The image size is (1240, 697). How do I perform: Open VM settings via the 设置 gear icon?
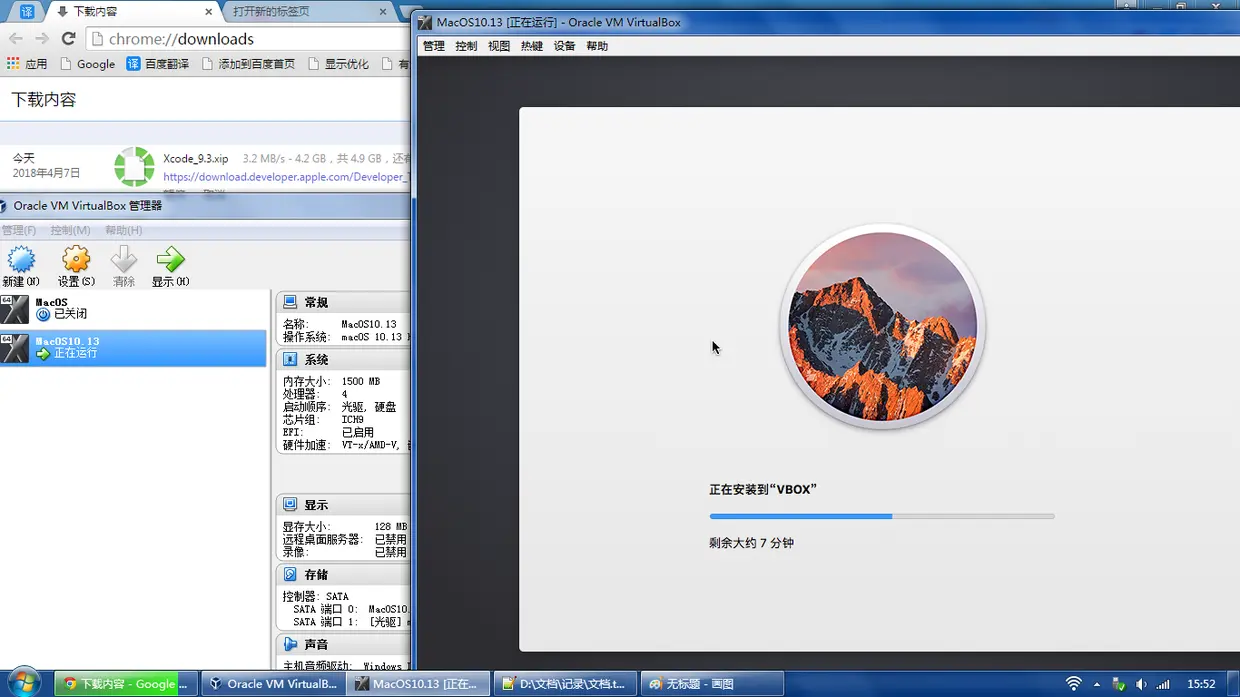coord(75,260)
